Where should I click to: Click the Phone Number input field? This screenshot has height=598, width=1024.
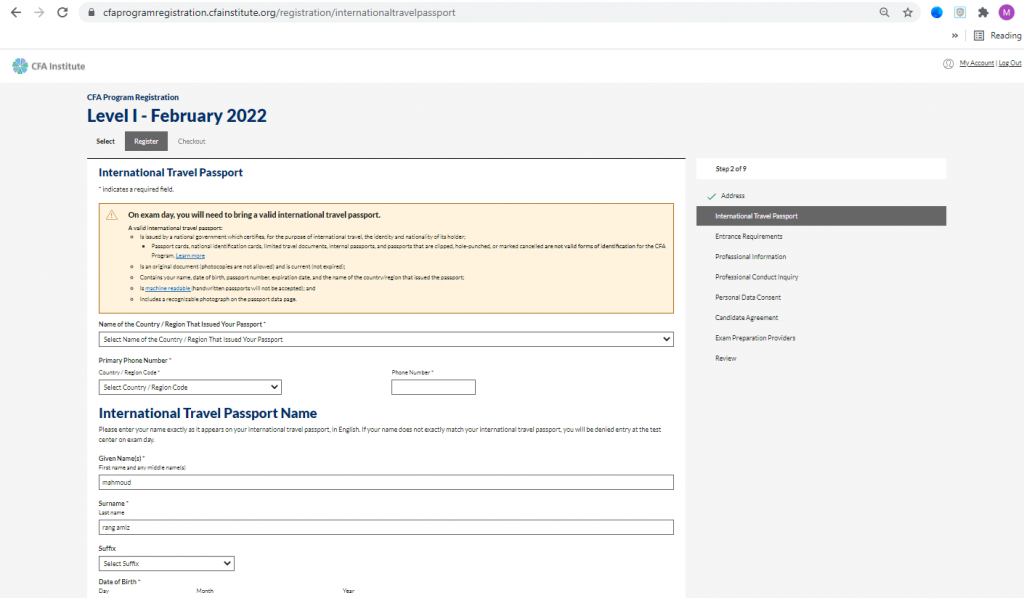click(433, 387)
